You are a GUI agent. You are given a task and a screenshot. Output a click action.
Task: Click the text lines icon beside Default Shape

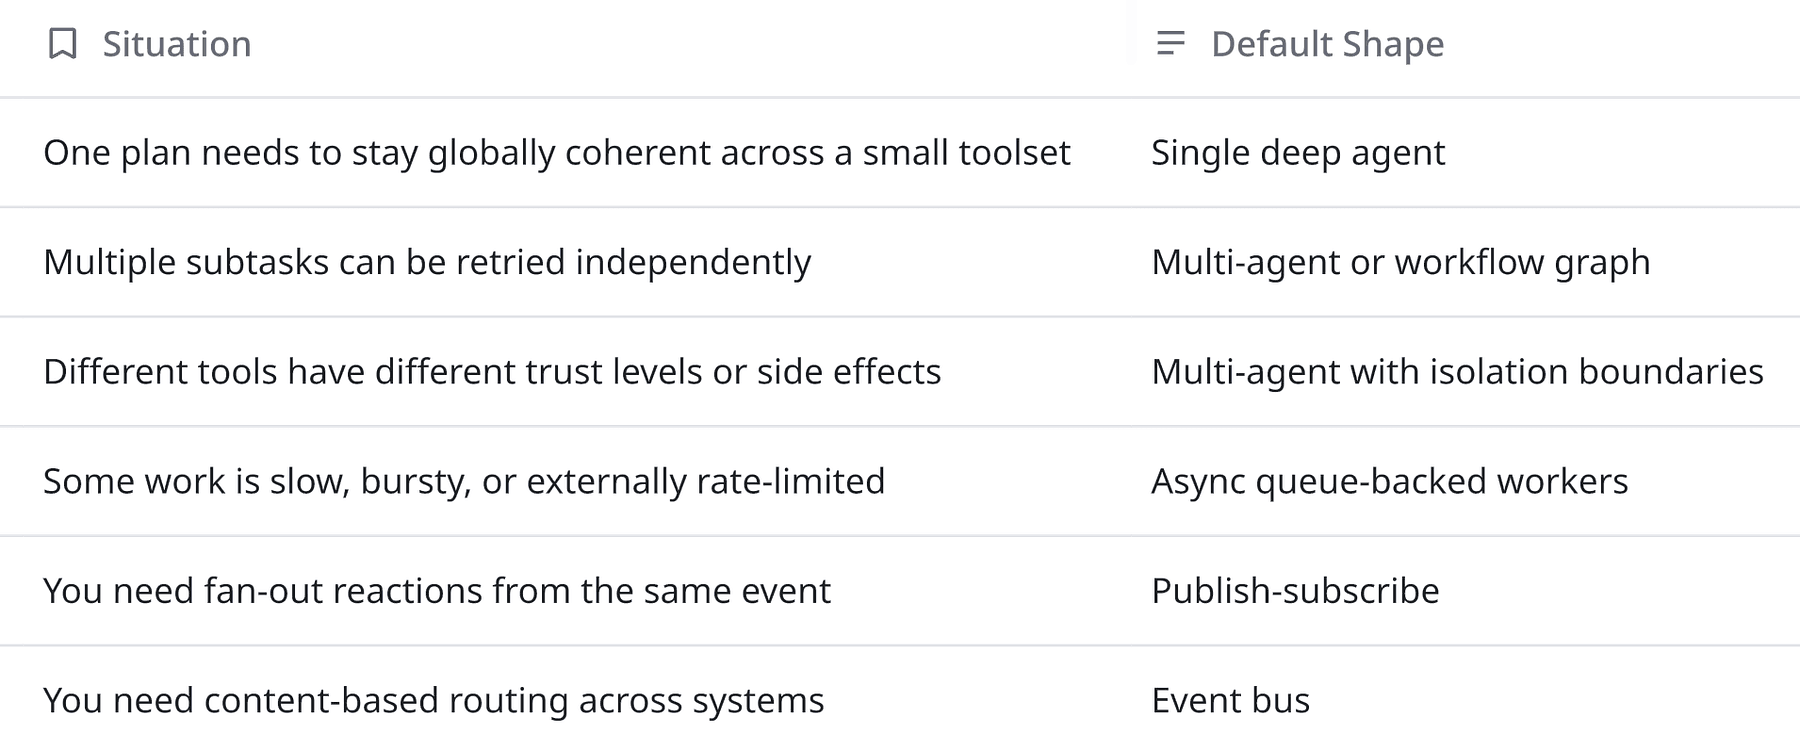point(1170,44)
